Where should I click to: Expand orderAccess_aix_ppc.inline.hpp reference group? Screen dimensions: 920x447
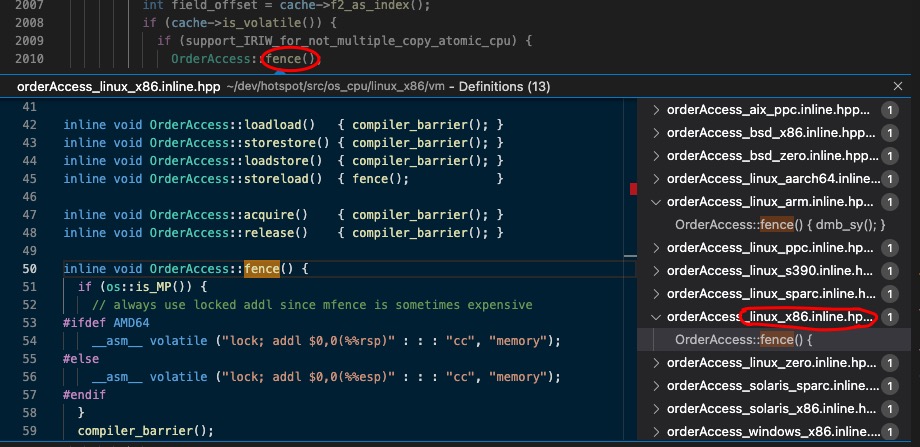pos(656,110)
